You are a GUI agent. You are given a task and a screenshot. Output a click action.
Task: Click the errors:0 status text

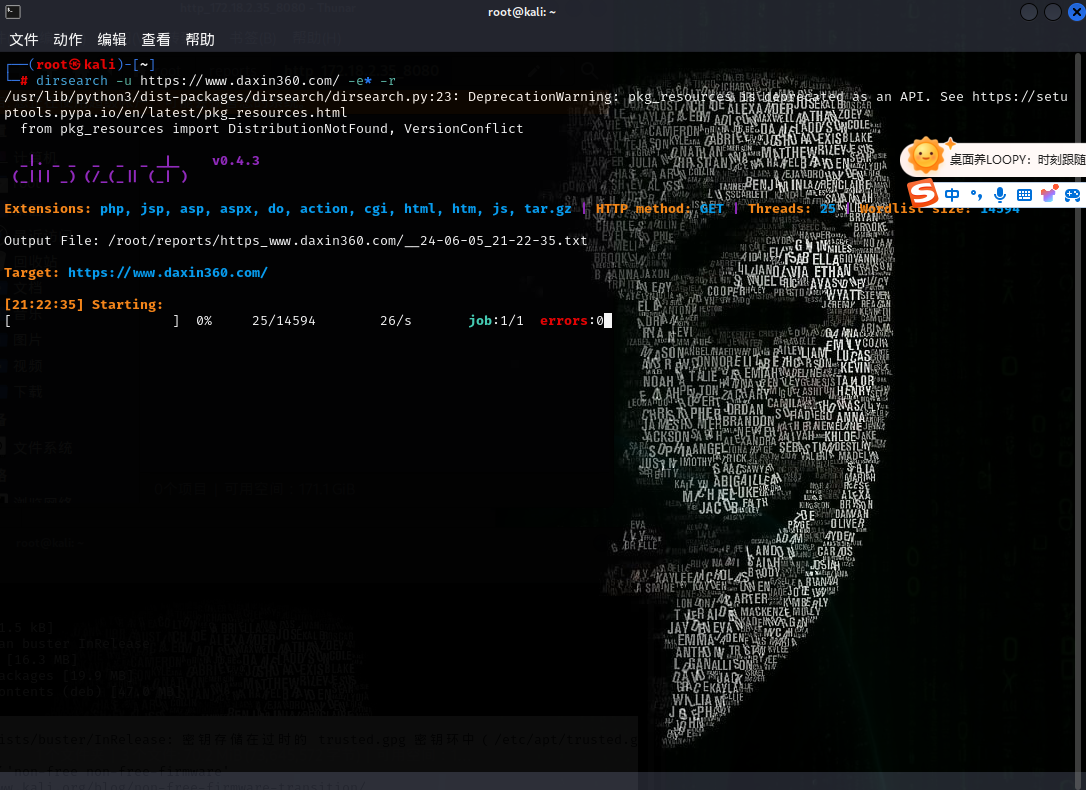click(x=571, y=321)
